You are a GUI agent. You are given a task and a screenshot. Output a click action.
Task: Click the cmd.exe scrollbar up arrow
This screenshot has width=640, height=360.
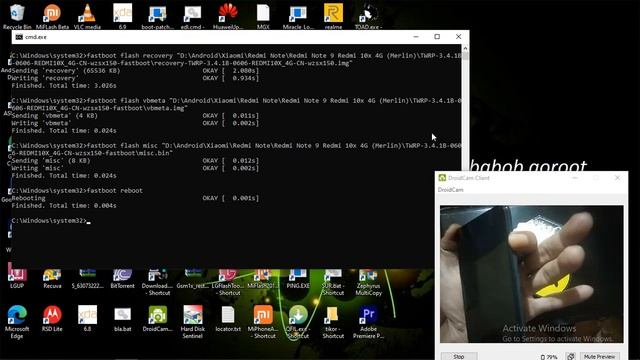(x=465, y=49)
